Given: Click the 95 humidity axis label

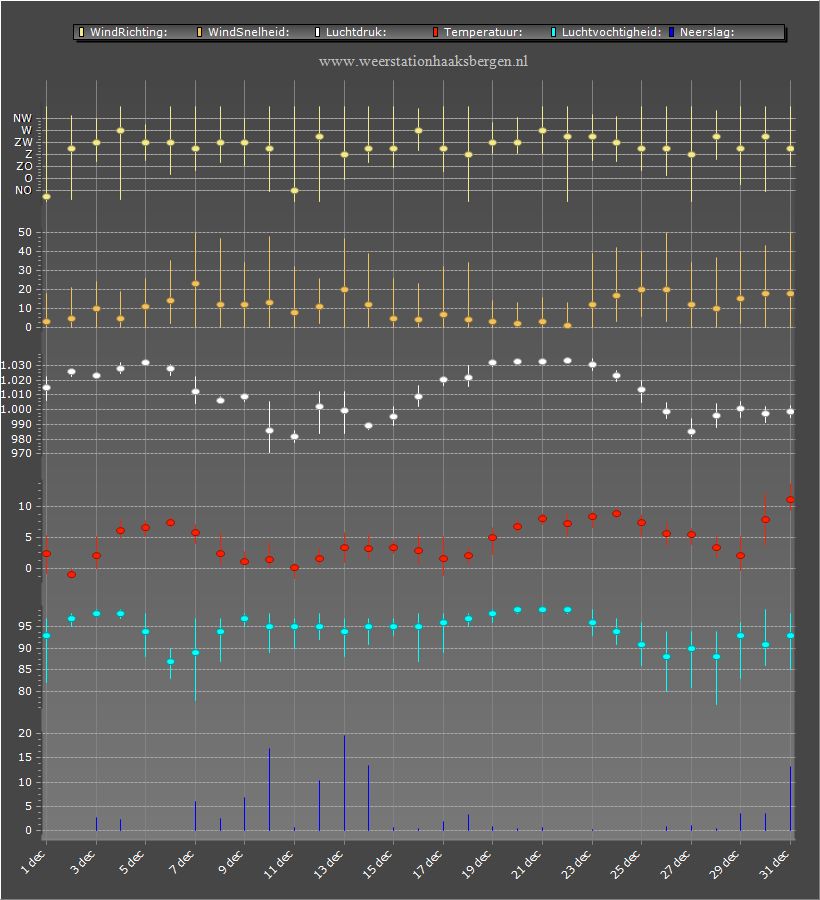Looking at the screenshot, I should pos(25,627).
